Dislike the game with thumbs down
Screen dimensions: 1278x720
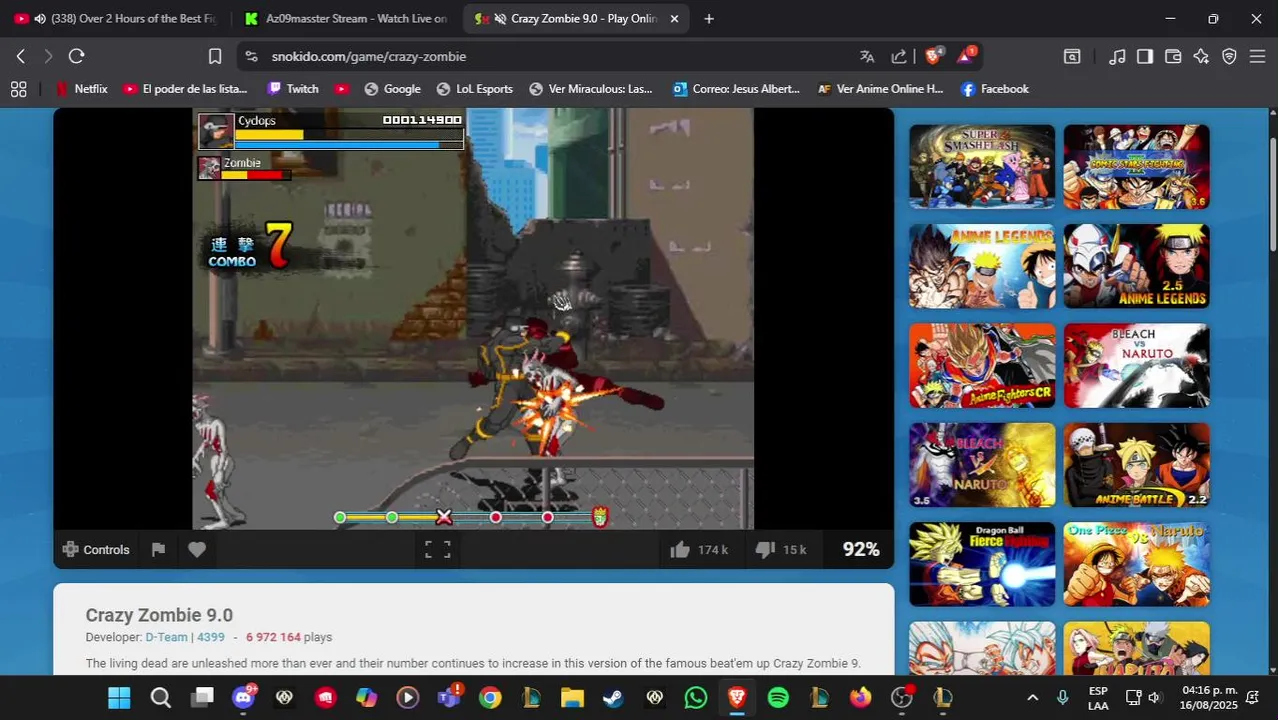[781, 549]
